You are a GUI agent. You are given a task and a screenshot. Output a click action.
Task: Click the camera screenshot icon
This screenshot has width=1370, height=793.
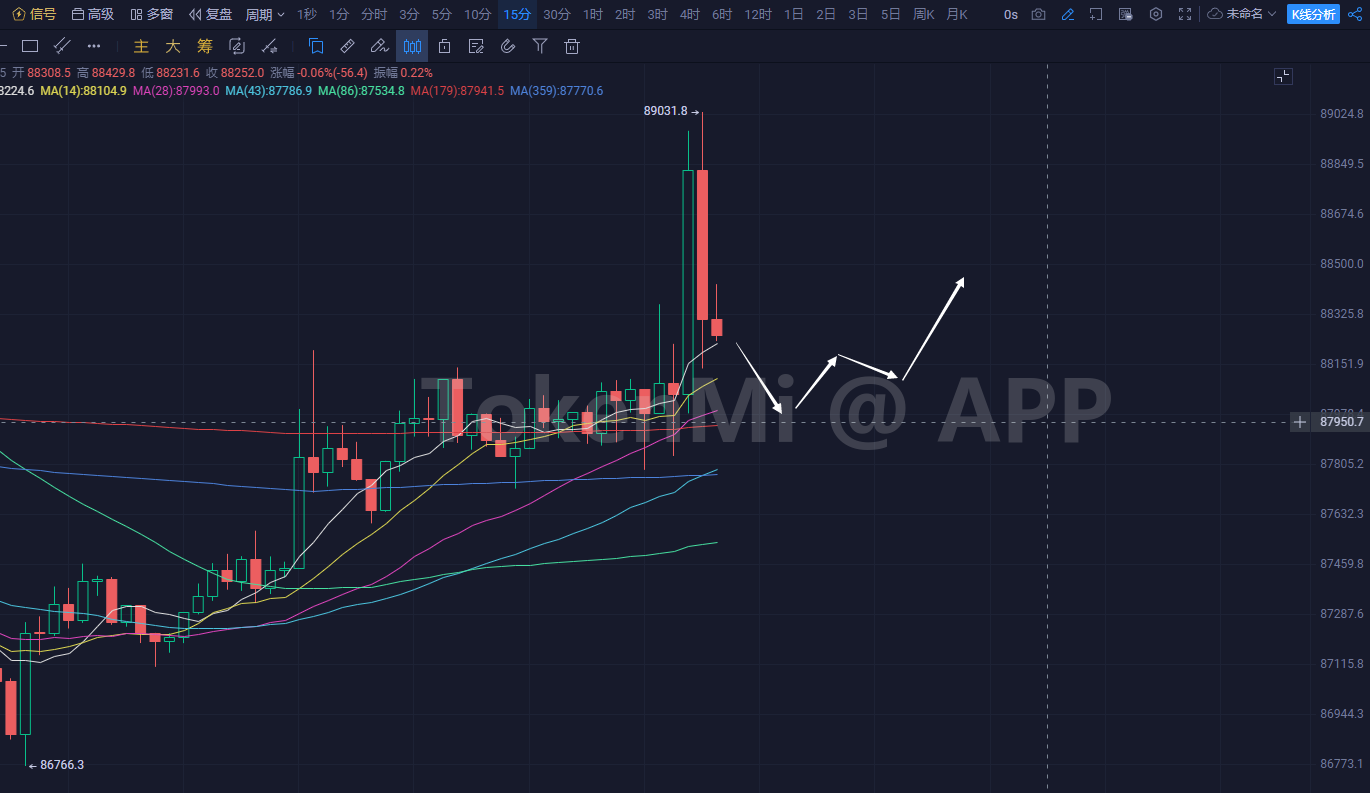coord(1039,14)
